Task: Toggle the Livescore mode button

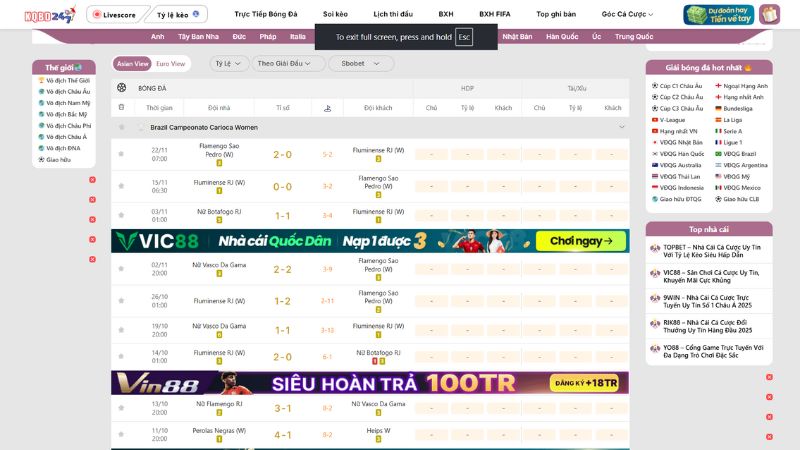Action: click(114, 15)
